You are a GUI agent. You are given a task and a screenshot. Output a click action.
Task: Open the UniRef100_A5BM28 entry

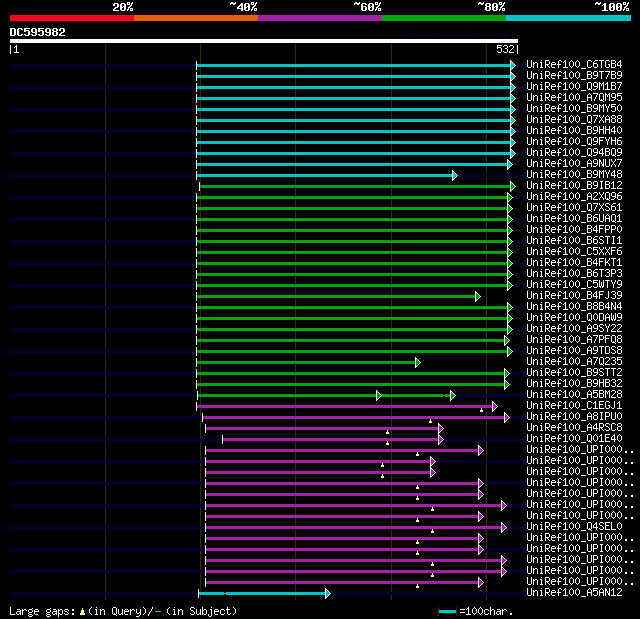coord(574,395)
